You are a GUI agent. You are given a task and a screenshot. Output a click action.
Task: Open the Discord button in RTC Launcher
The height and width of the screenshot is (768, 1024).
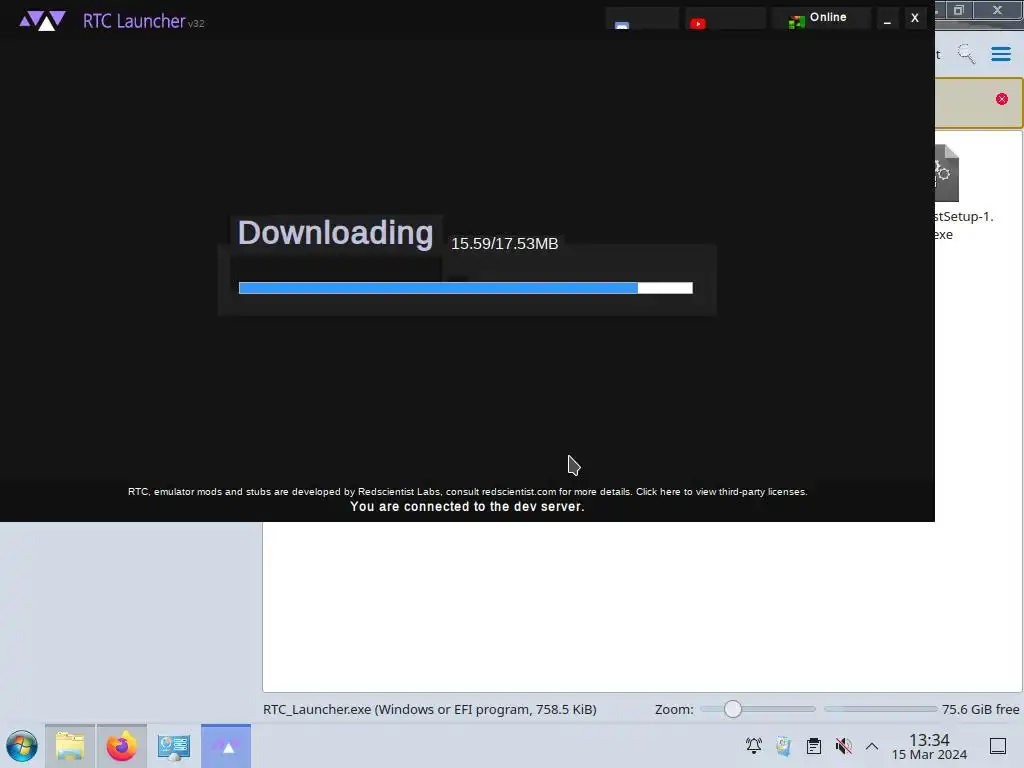click(x=642, y=18)
